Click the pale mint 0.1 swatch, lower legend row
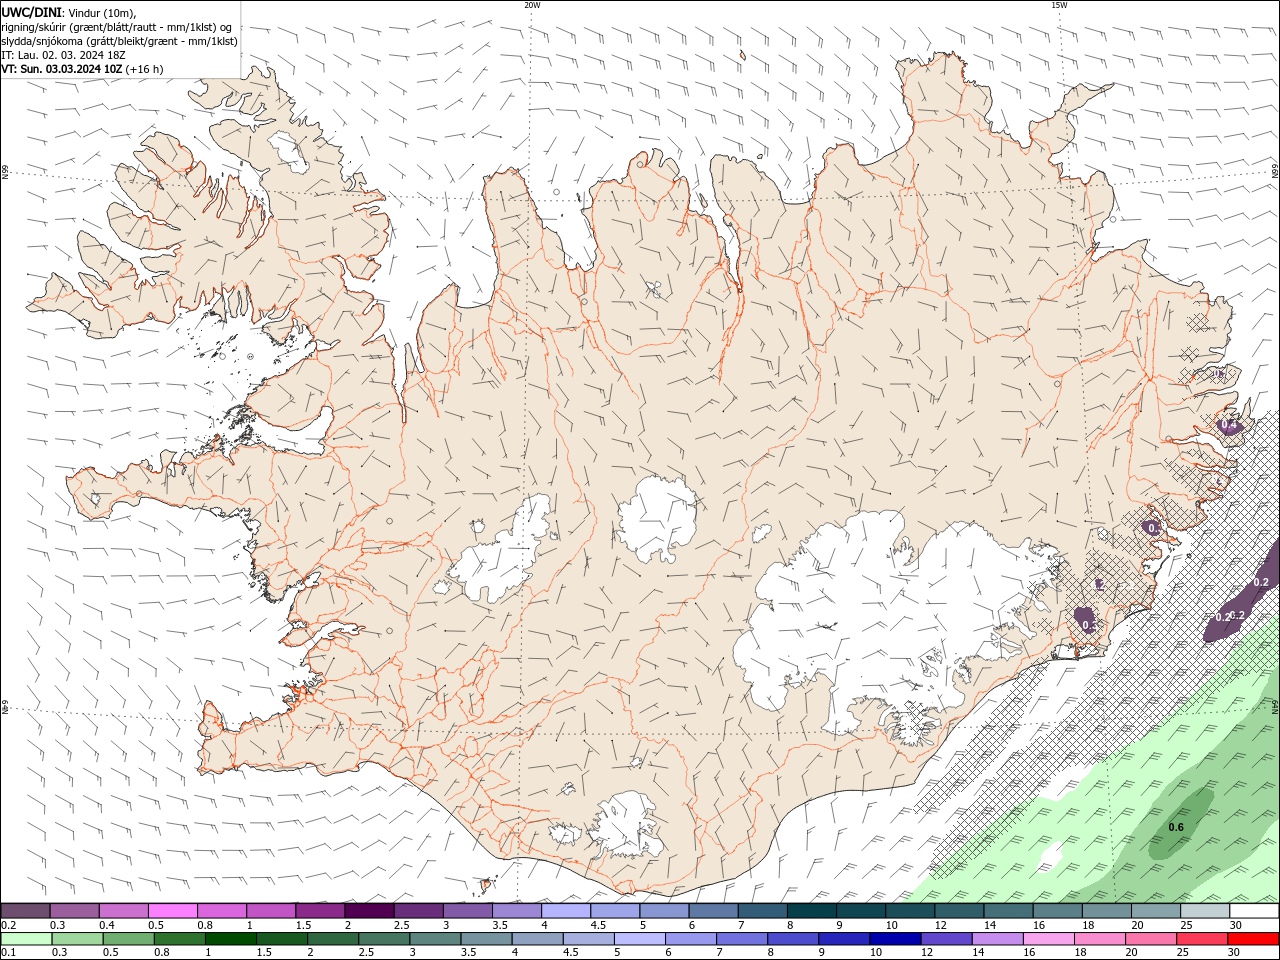1280x960 pixels. pos(26,939)
